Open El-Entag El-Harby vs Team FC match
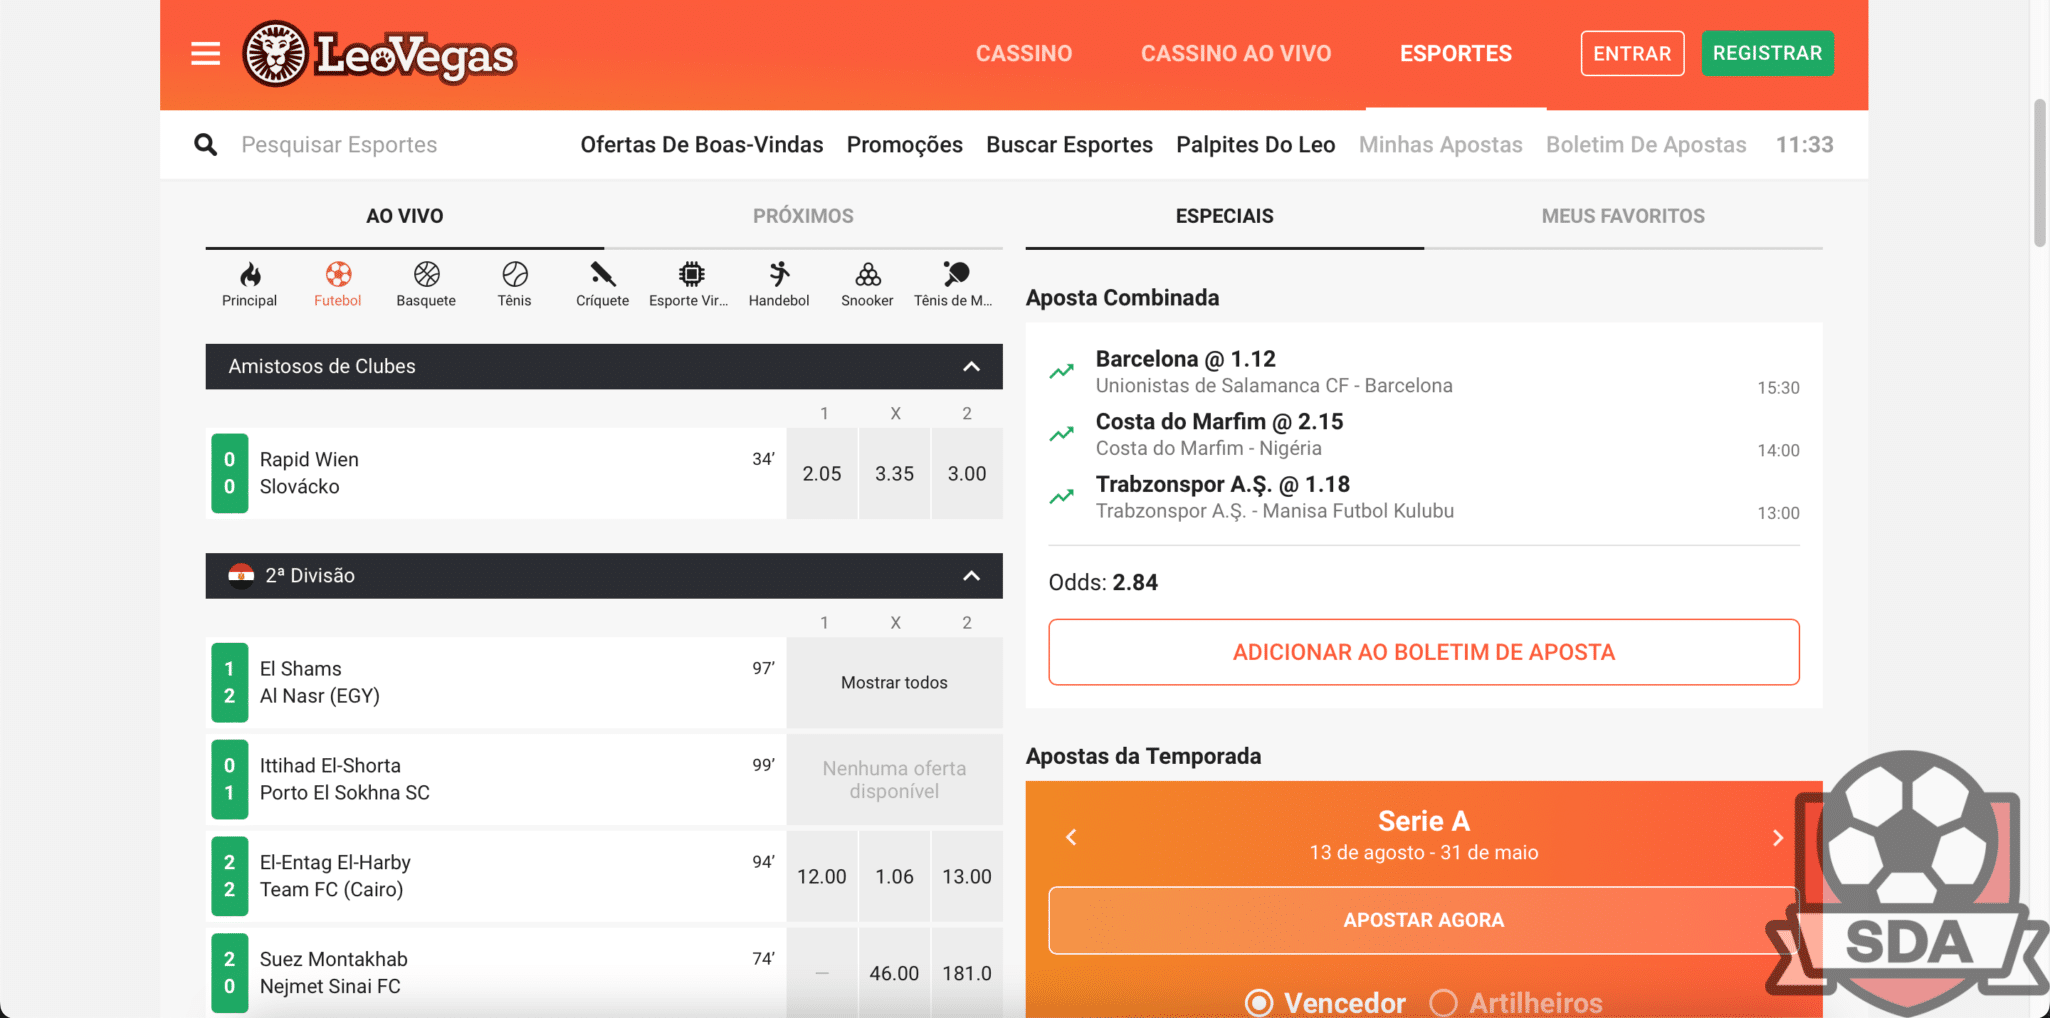The image size is (2050, 1018). (496, 877)
